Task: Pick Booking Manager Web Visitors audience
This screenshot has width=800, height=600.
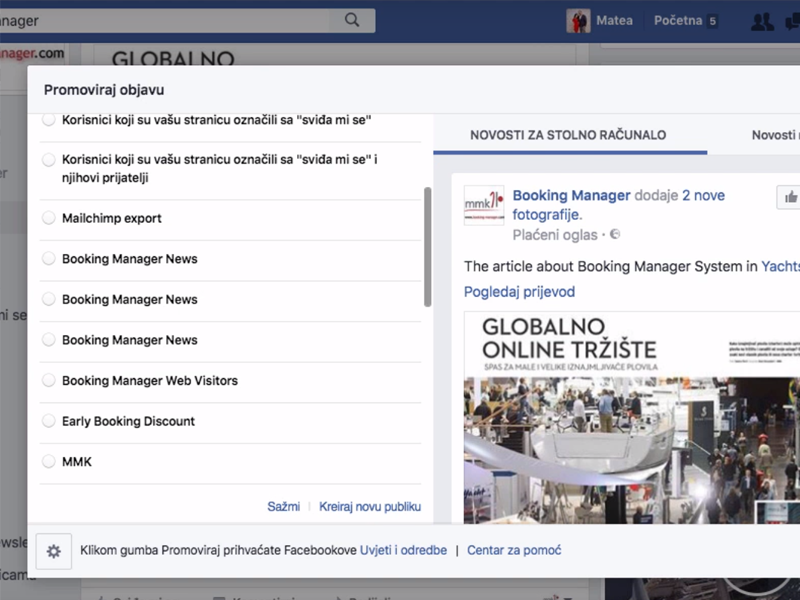Action: coord(49,380)
